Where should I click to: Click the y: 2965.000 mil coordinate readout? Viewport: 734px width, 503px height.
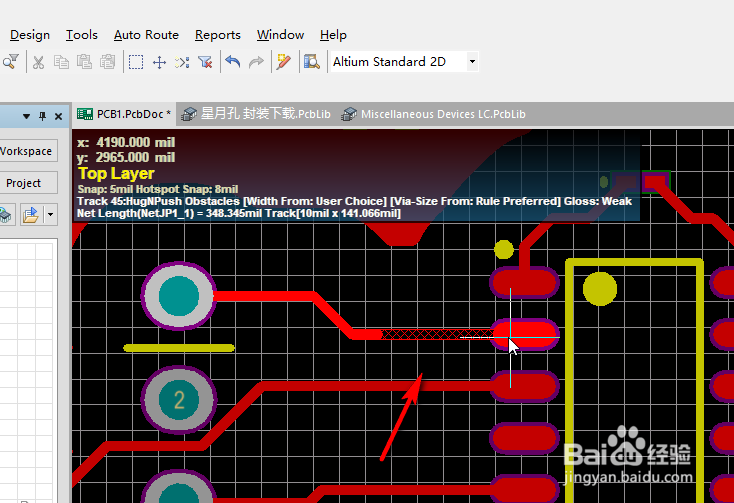pyautogui.click(x=126, y=157)
